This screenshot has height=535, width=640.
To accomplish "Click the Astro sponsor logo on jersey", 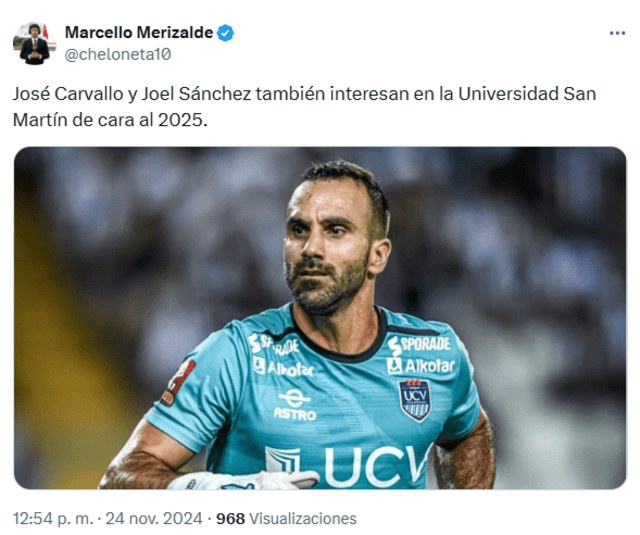I will (295, 406).
